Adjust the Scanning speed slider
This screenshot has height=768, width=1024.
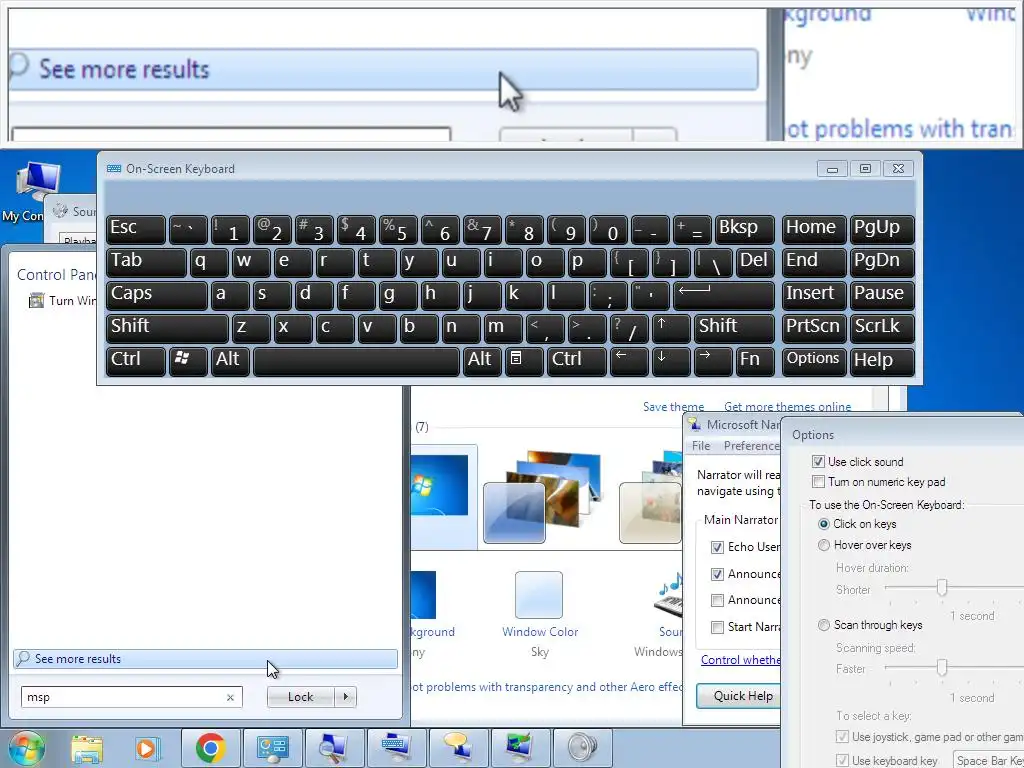pyautogui.click(x=942, y=667)
